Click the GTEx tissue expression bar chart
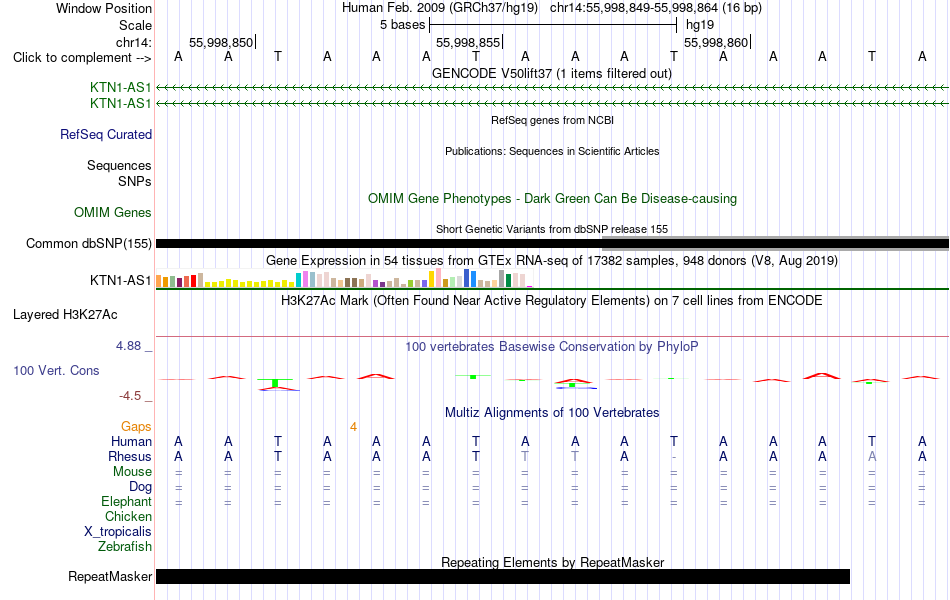Viewport: 950px width, 600px height. 344,279
